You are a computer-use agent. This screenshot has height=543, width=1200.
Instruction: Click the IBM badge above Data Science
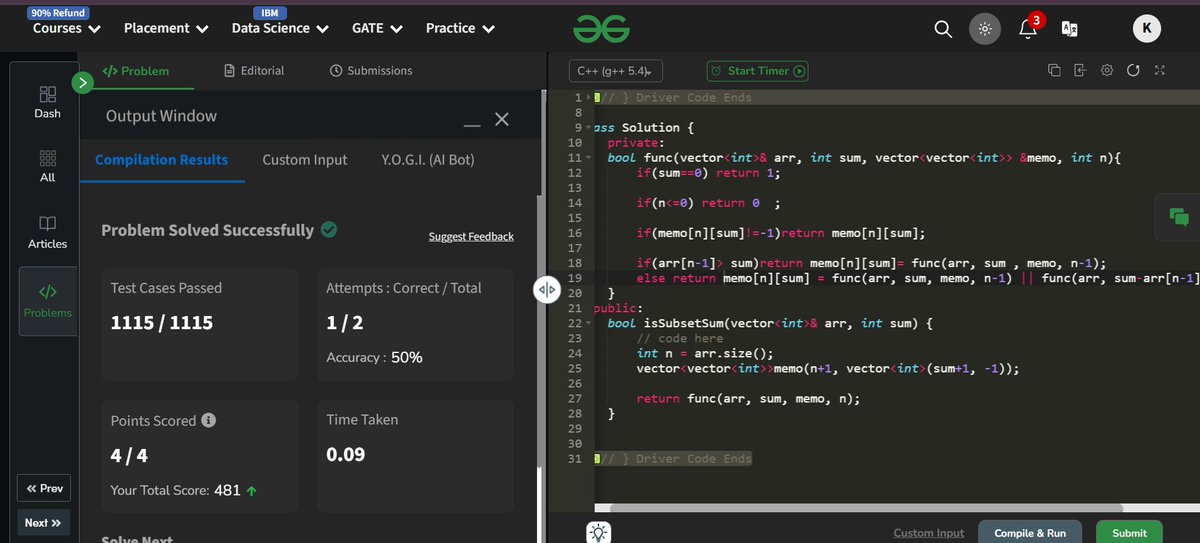pyautogui.click(x=269, y=13)
